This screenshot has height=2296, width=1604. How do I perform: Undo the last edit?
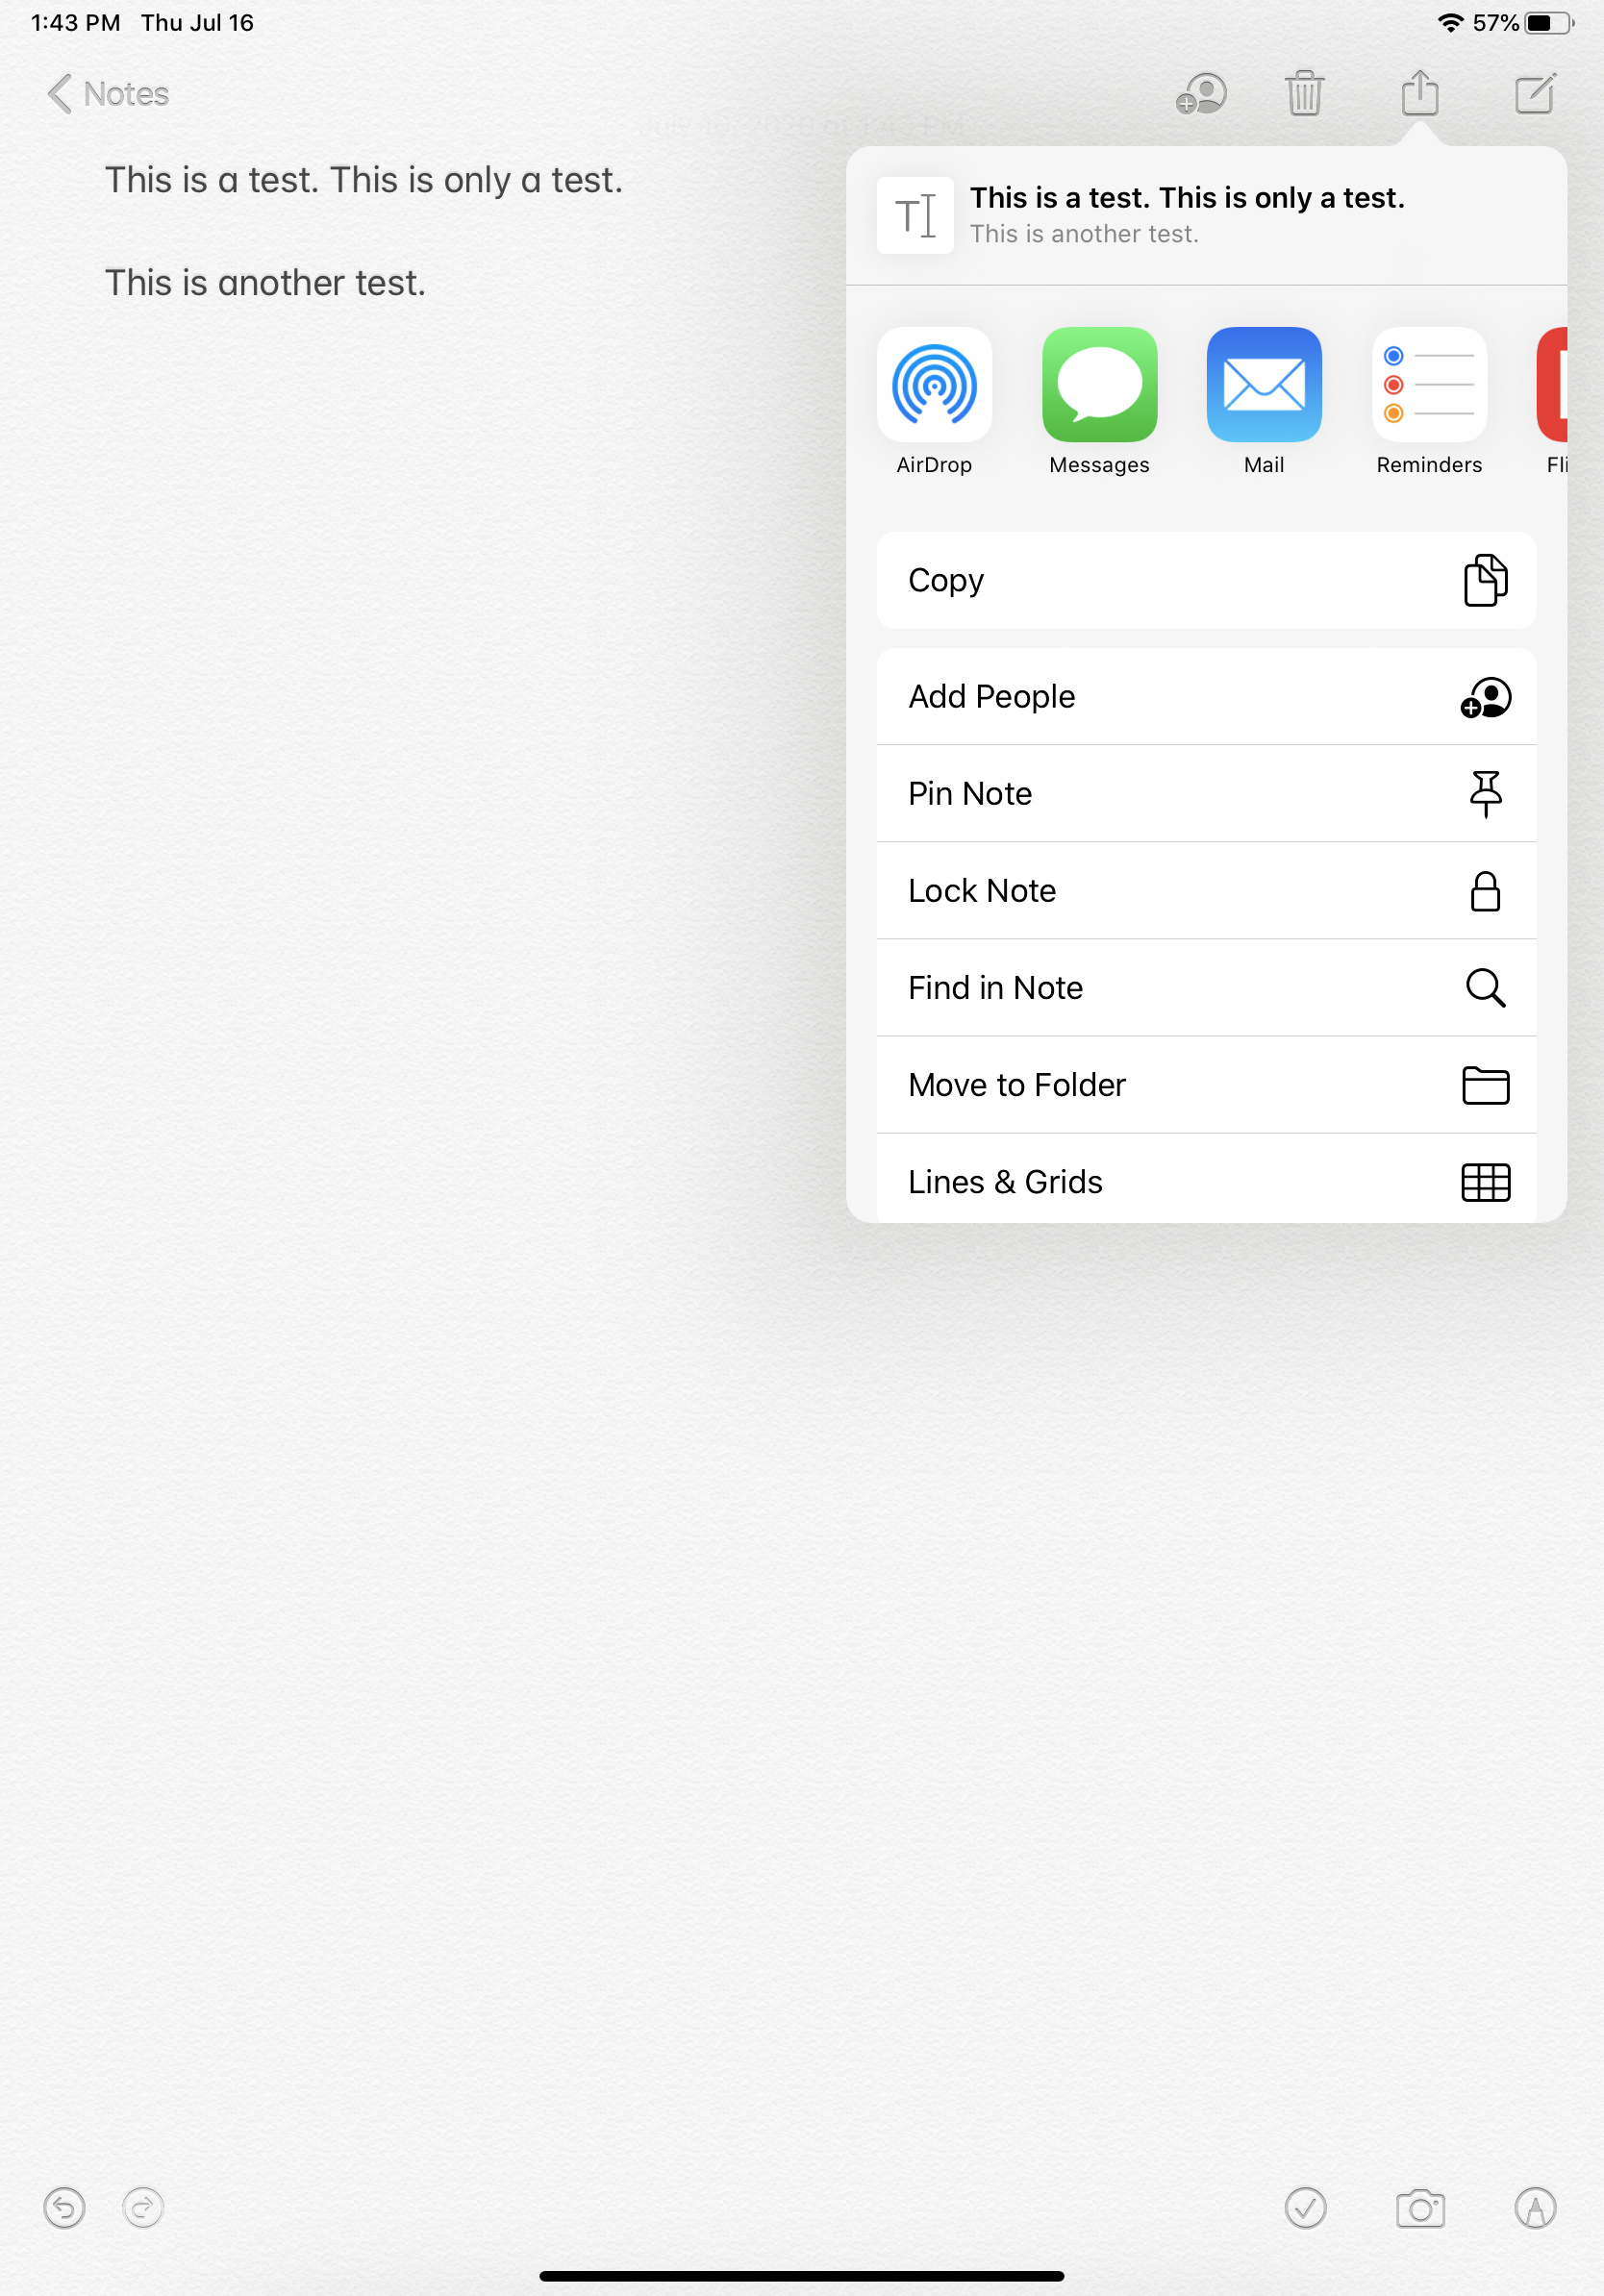click(x=64, y=2208)
